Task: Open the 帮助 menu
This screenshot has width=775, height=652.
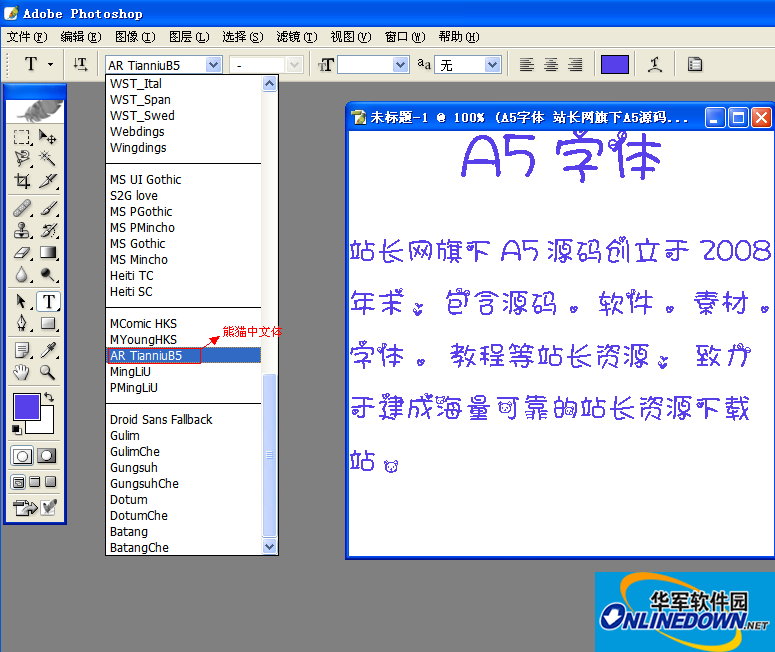Action: [459, 37]
